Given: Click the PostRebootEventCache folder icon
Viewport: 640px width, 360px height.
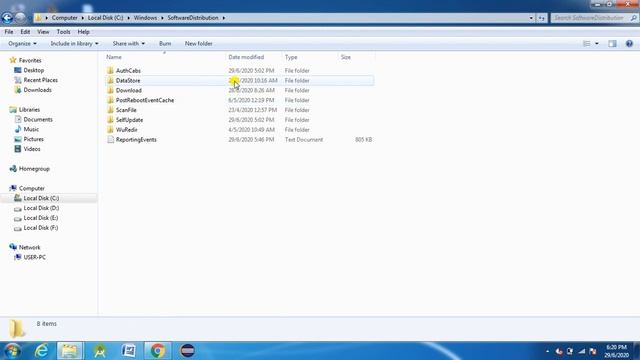Looking at the screenshot, I should pyautogui.click(x=110, y=100).
